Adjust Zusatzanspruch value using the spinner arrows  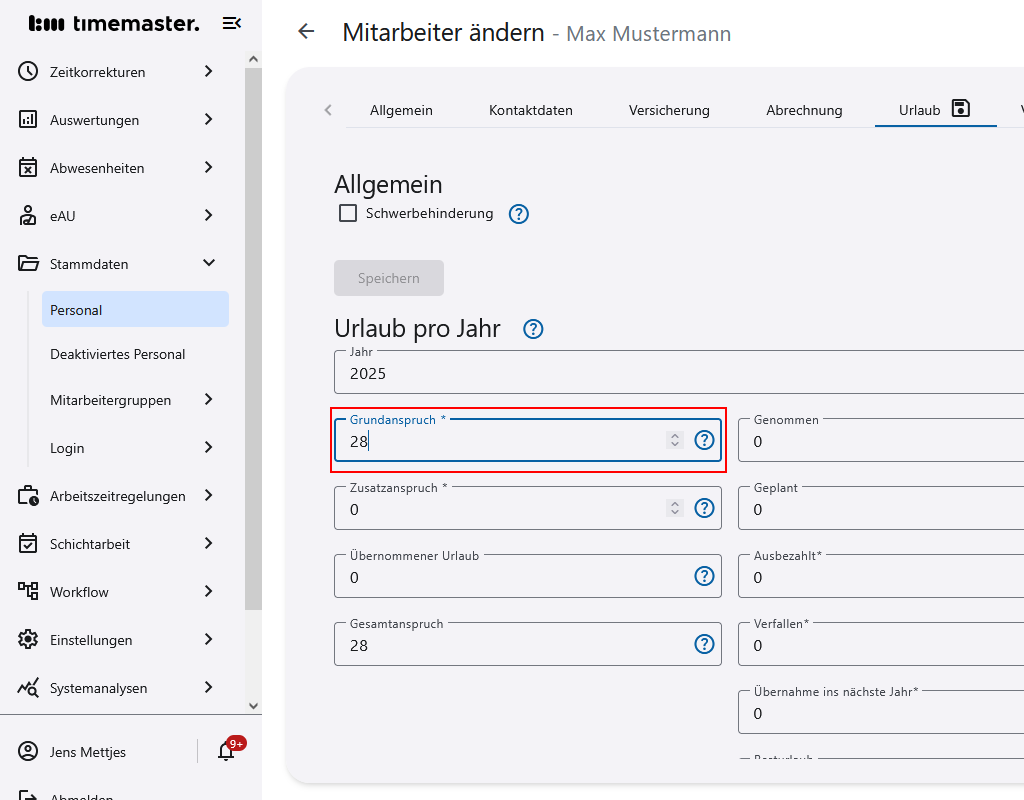point(675,508)
